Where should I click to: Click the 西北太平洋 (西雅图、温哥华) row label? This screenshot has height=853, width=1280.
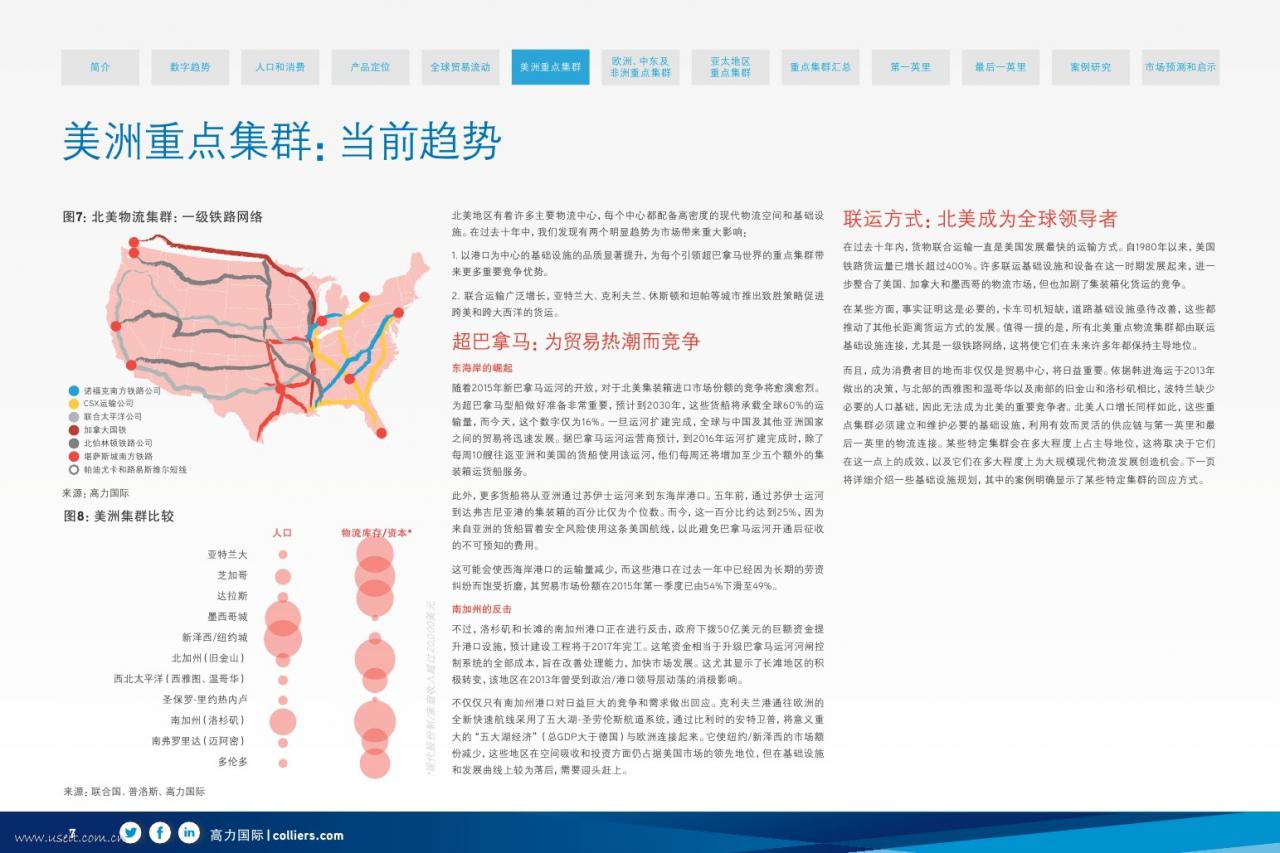click(180, 679)
